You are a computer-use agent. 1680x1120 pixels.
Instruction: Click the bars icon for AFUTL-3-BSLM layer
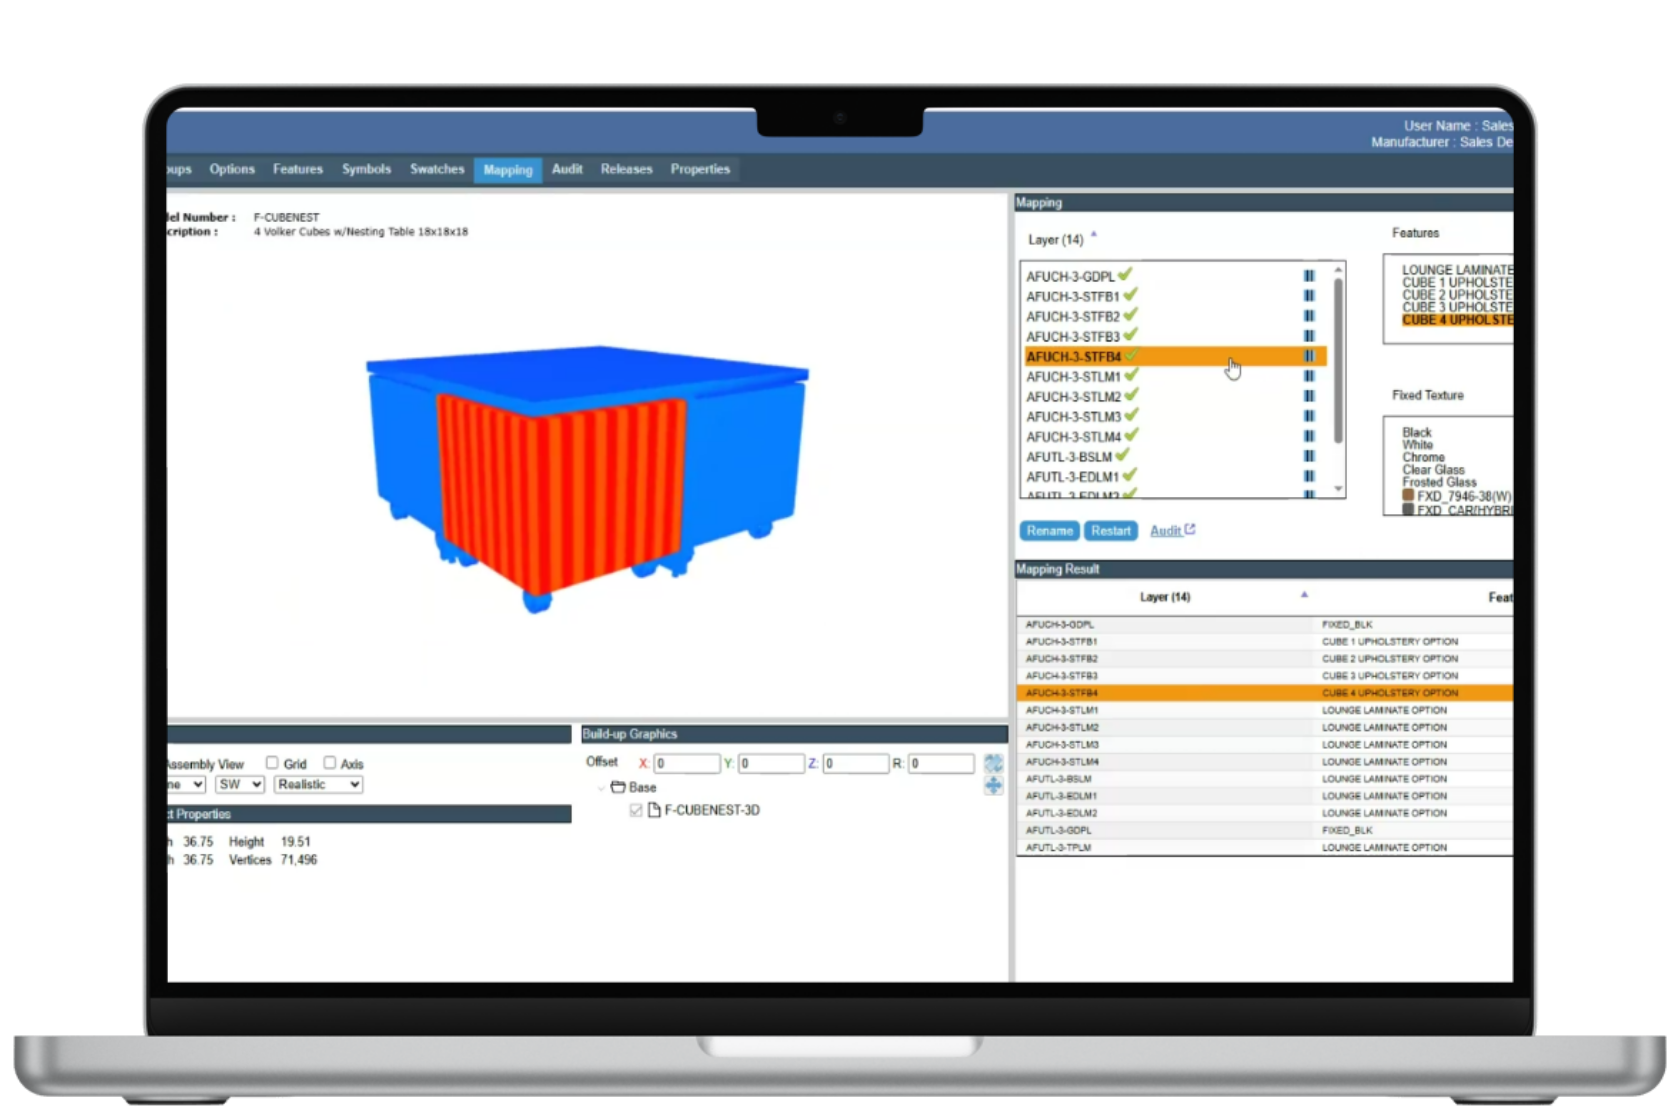pyautogui.click(x=1308, y=456)
